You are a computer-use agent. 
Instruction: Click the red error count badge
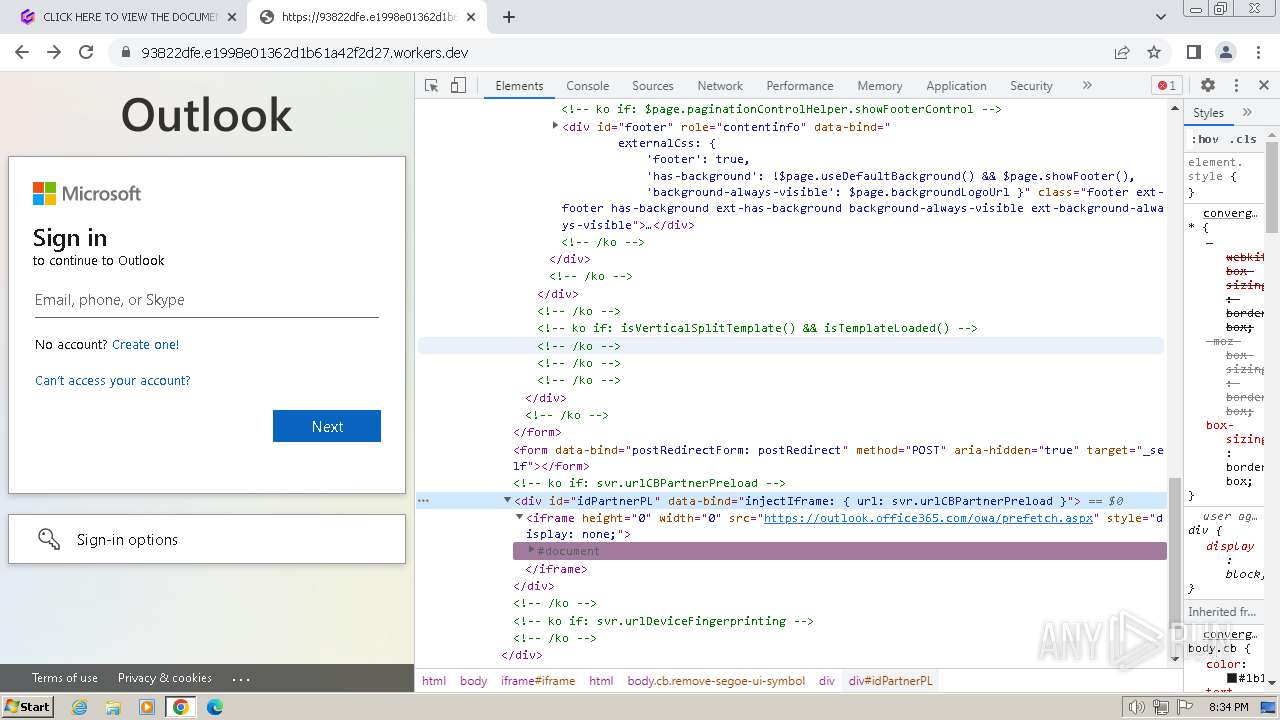click(x=1166, y=85)
